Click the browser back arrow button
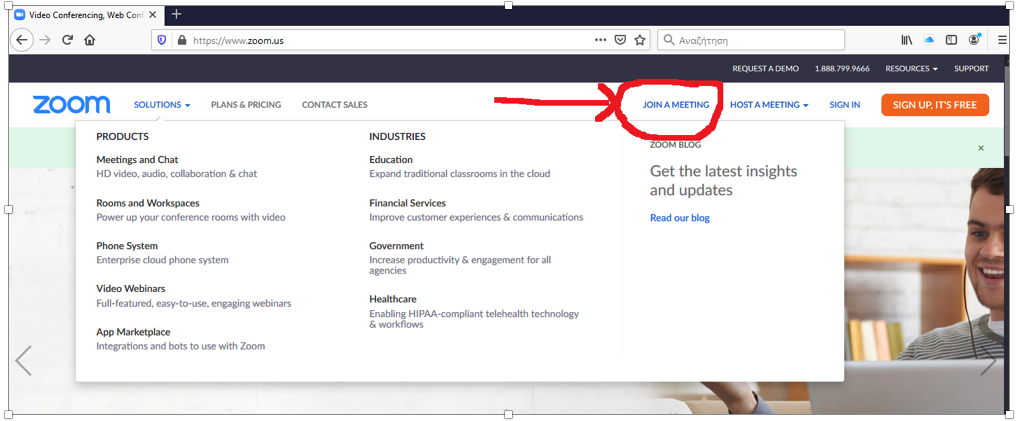This screenshot has height=421, width=1016. (22, 40)
